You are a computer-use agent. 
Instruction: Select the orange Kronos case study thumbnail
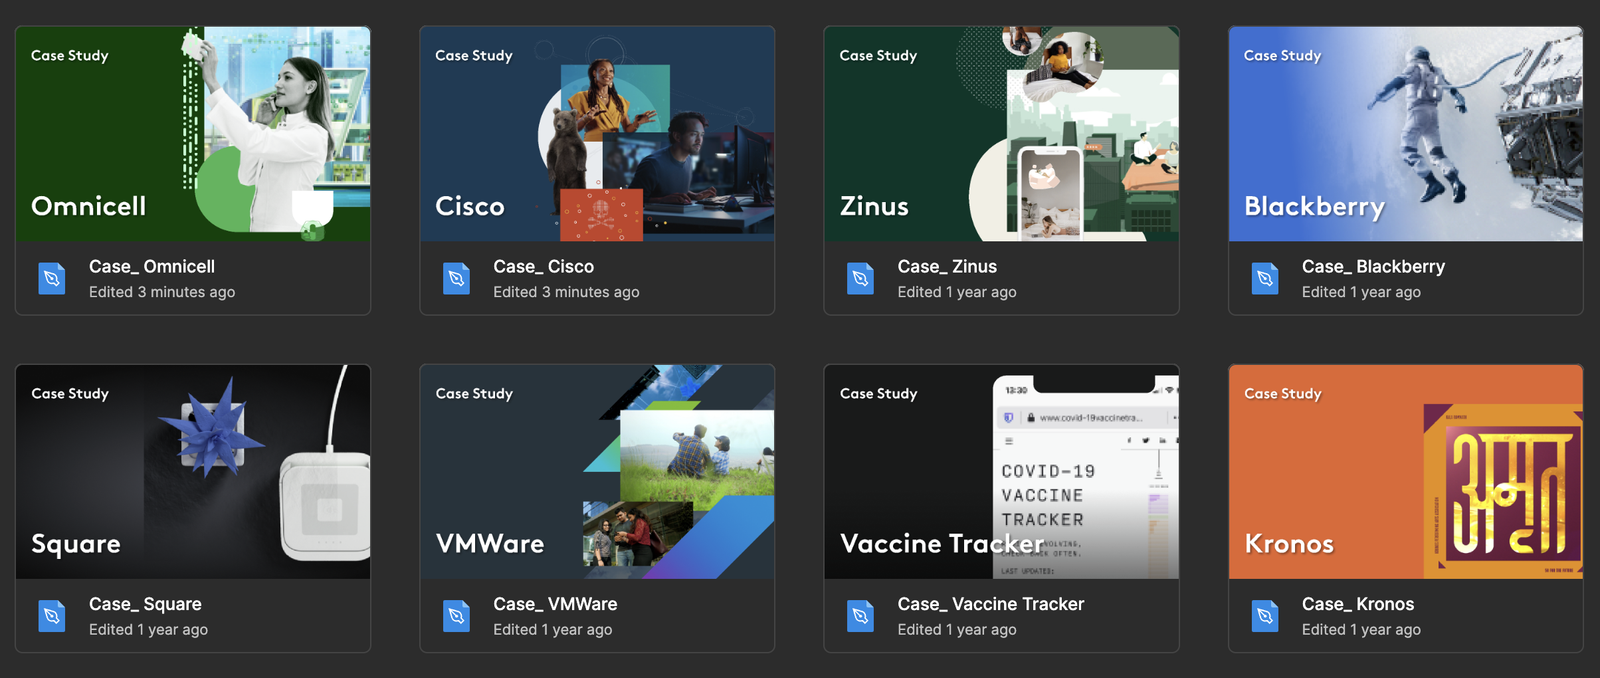click(1405, 472)
